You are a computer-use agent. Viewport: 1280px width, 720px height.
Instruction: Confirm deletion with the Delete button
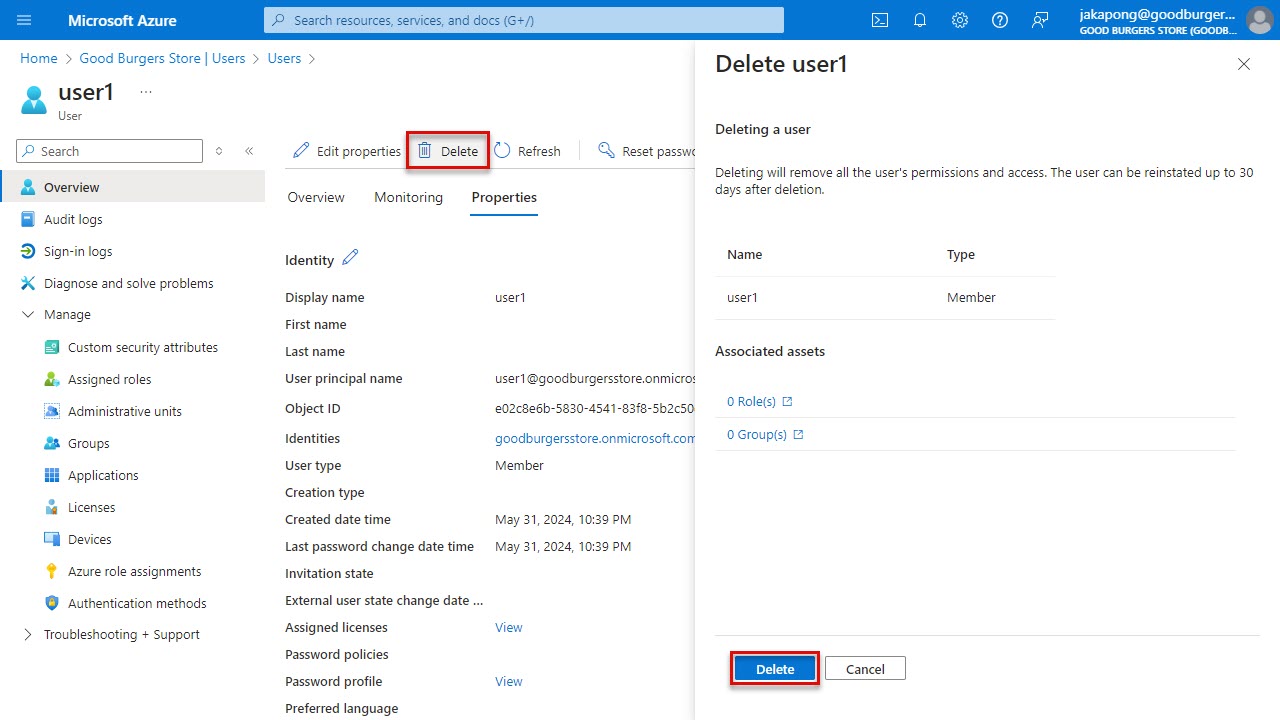click(774, 668)
